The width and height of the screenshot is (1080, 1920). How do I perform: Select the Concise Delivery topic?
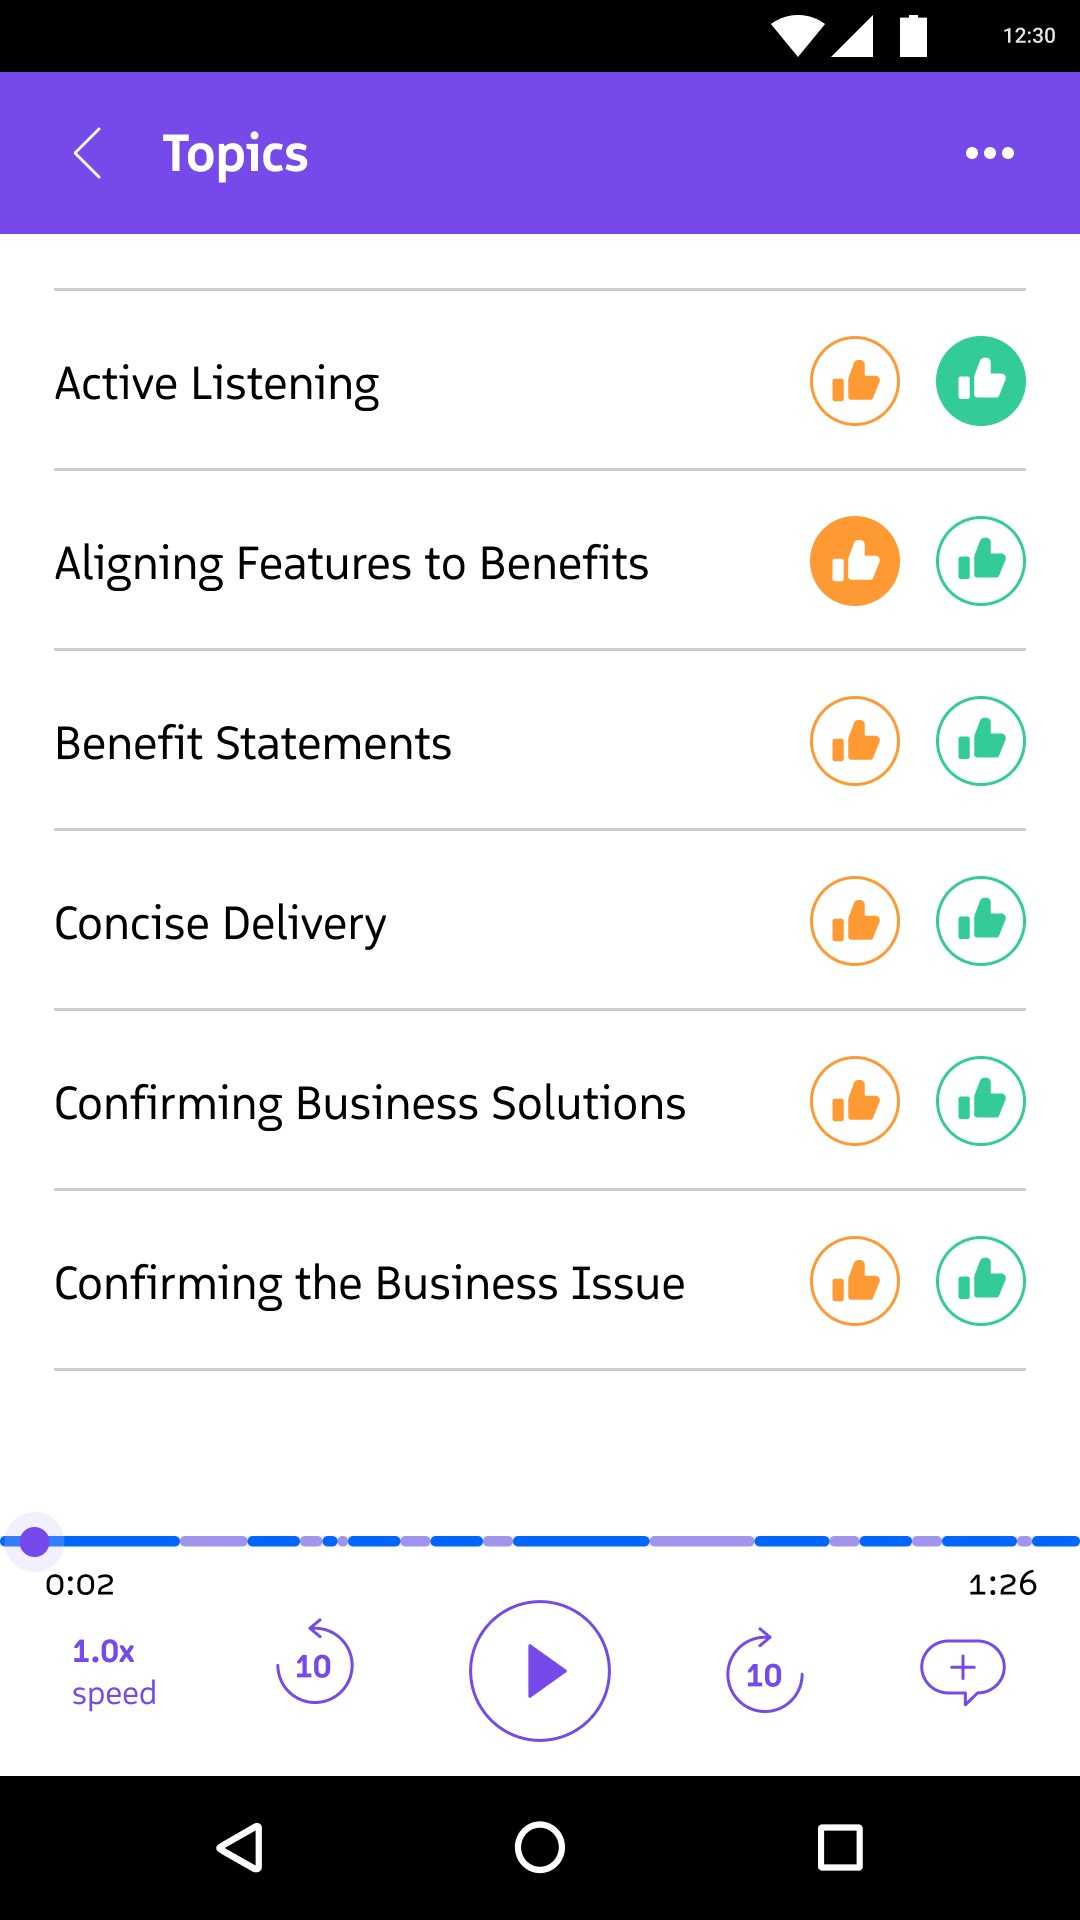220,923
